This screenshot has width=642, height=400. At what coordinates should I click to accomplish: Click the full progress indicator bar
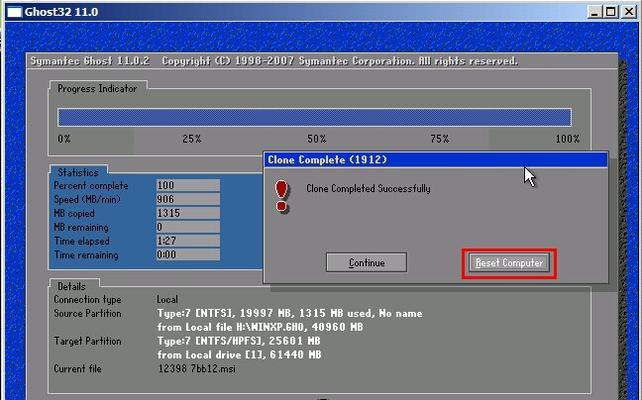(314, 118)
